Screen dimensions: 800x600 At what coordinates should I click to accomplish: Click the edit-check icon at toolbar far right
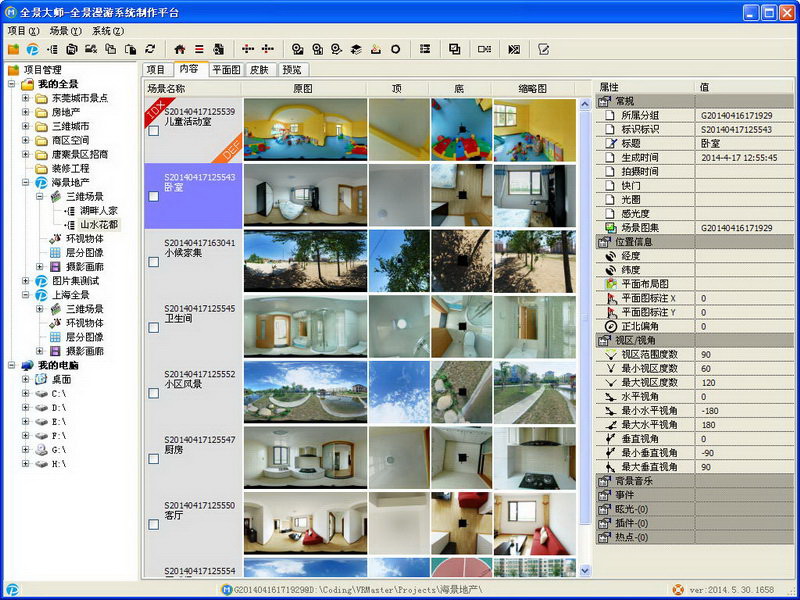pyautogui.click(x=543, y=48)
